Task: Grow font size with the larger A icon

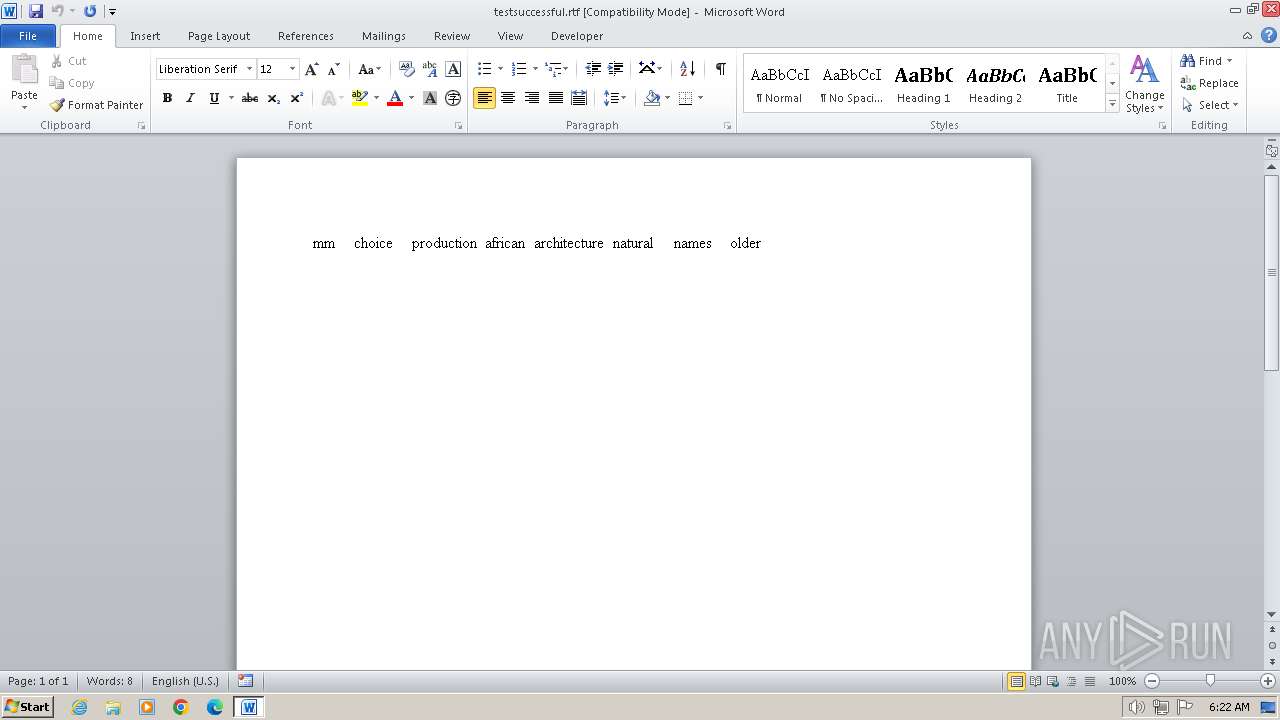Action: tap(312, 69)
